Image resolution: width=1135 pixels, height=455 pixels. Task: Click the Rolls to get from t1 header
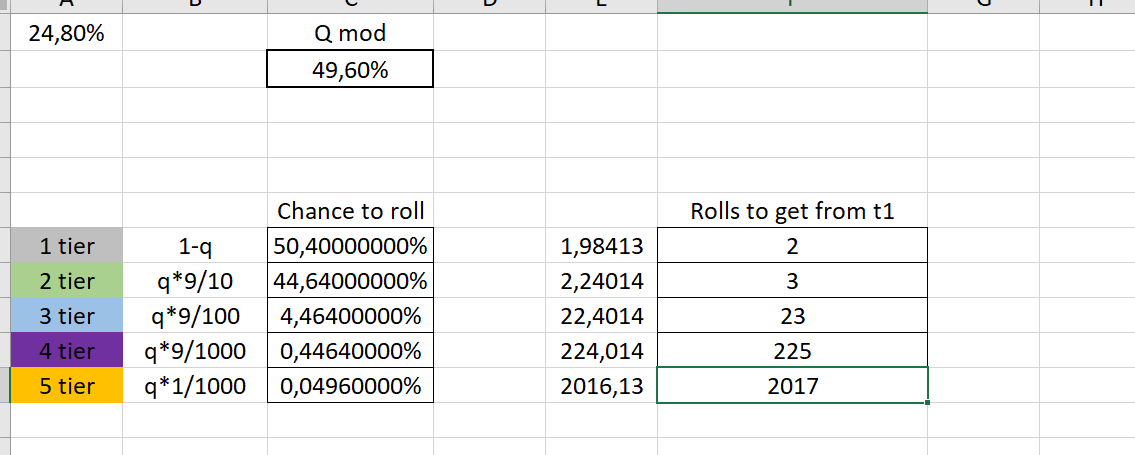pyautogui.click(x=792, y=211)
